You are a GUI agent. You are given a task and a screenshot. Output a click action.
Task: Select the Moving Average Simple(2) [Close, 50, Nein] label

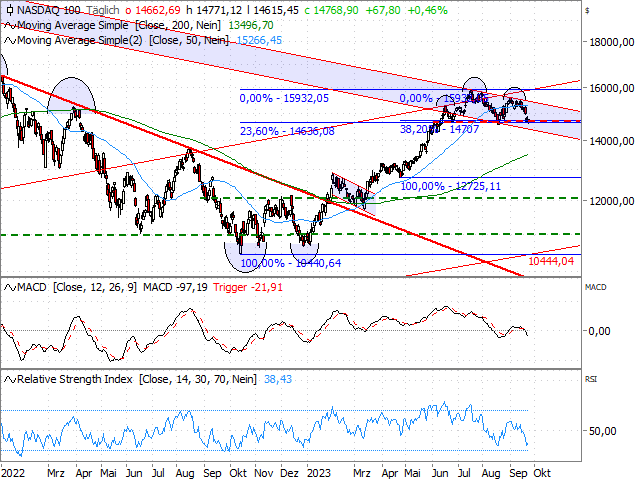123,40
